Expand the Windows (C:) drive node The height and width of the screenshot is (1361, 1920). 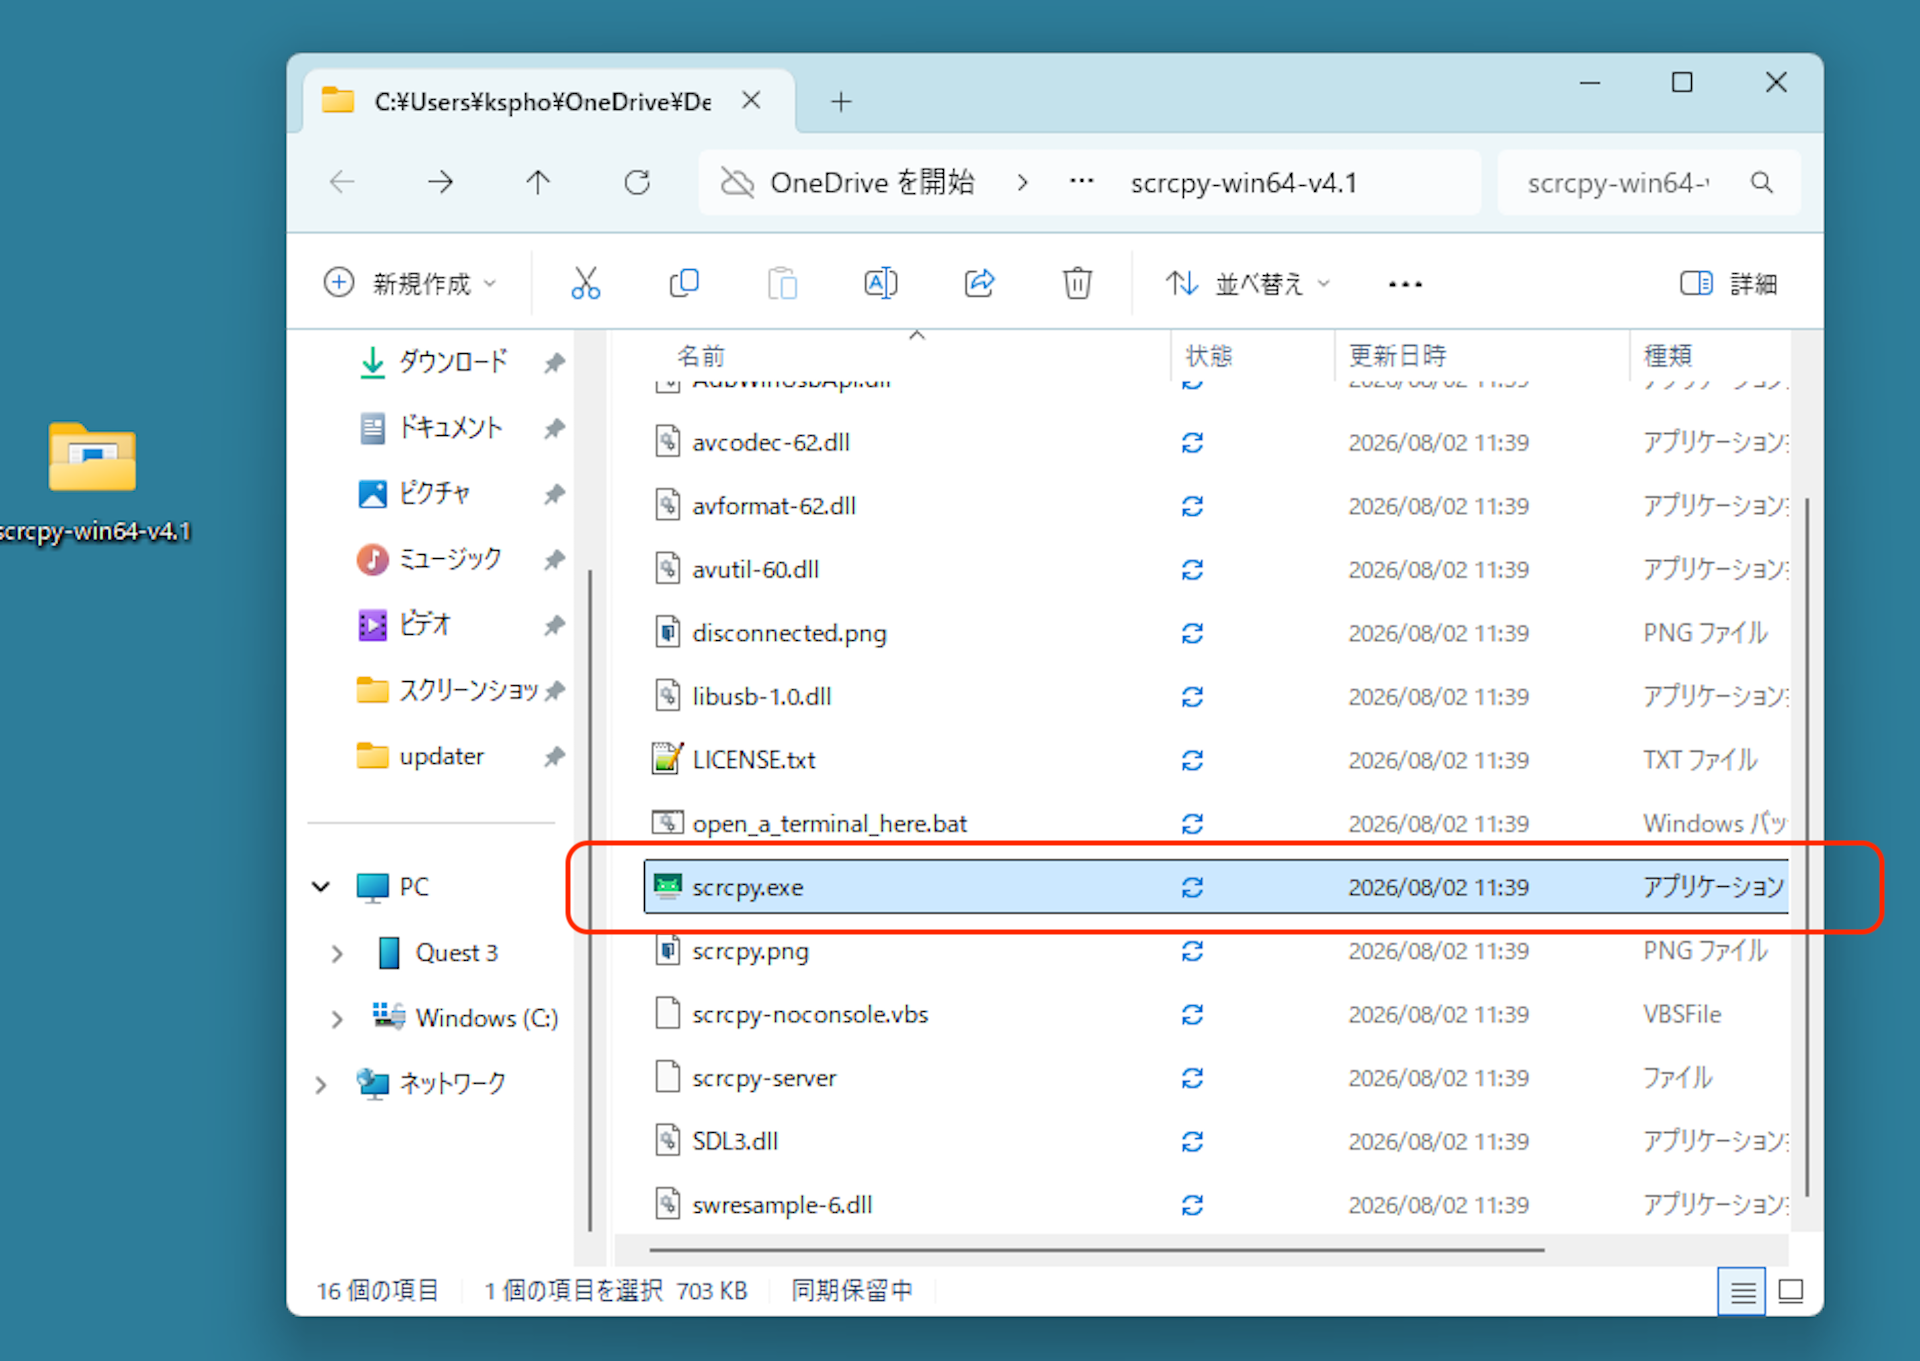pos(337,1019)
